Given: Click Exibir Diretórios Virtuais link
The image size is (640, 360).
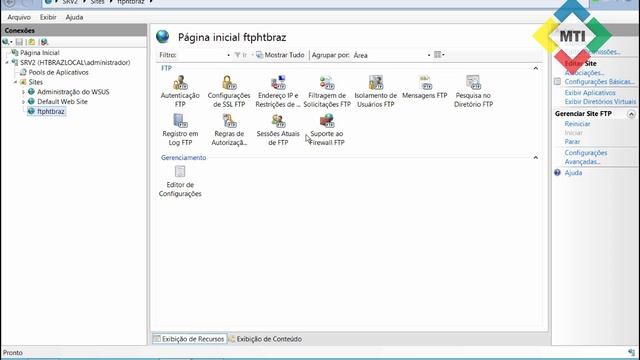Looking at the screenshot, I should tap(600, 102).
